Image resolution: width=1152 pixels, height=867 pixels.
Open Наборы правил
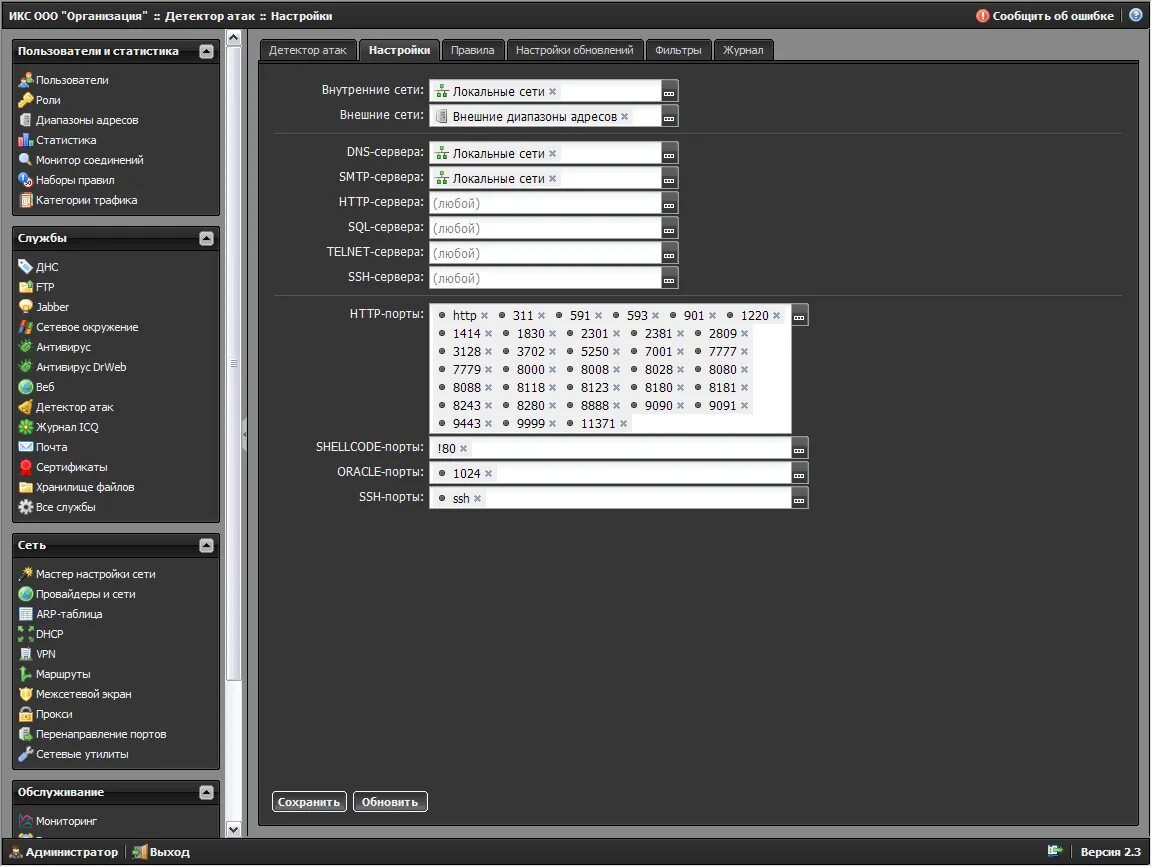[67, 180]
